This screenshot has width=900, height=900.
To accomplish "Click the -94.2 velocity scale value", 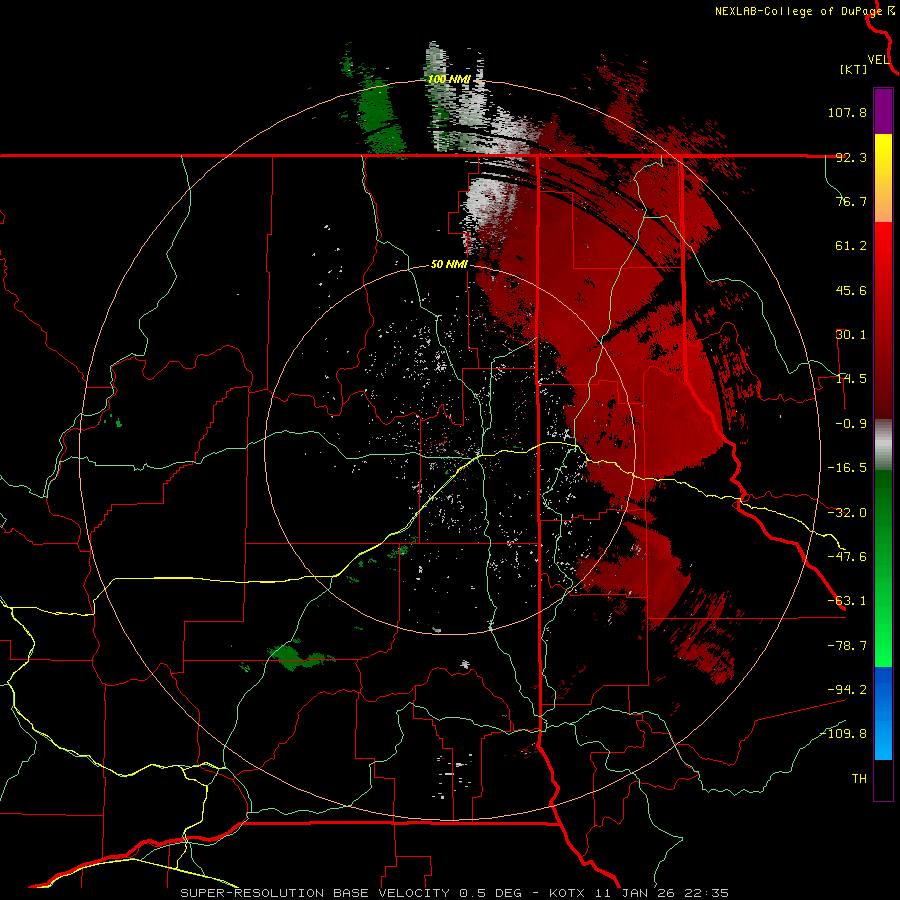I will click(x=847, y=690).
